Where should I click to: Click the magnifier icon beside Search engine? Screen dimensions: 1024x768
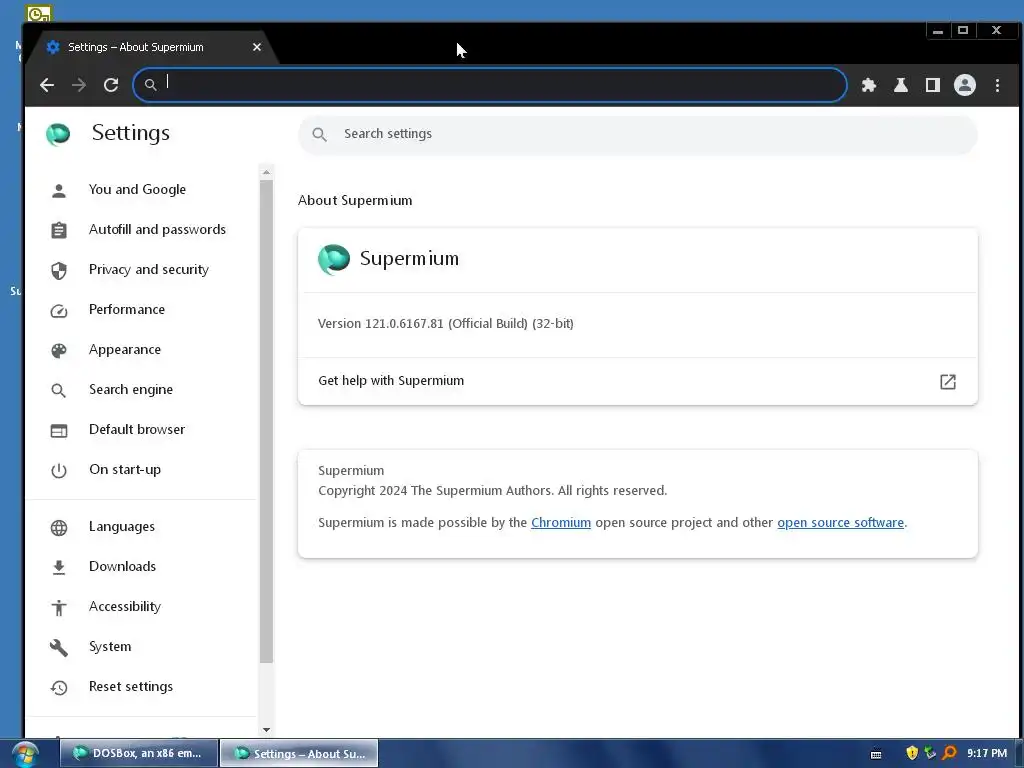[x=59, y=391]
